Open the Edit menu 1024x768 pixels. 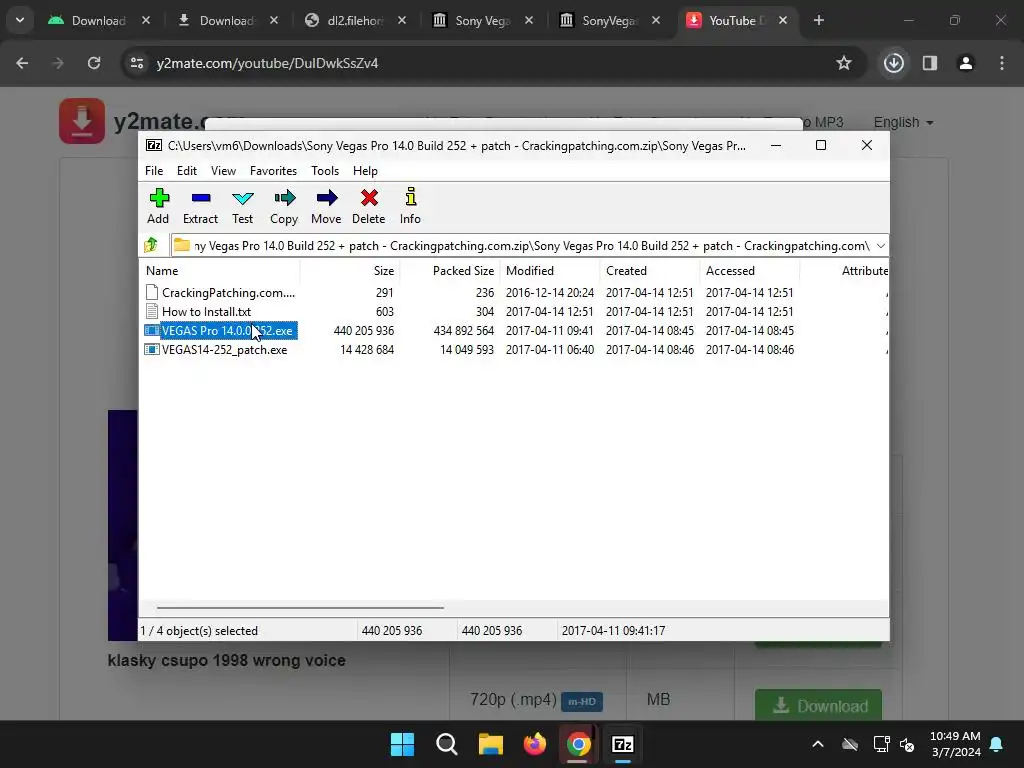[x=187, y=170]
